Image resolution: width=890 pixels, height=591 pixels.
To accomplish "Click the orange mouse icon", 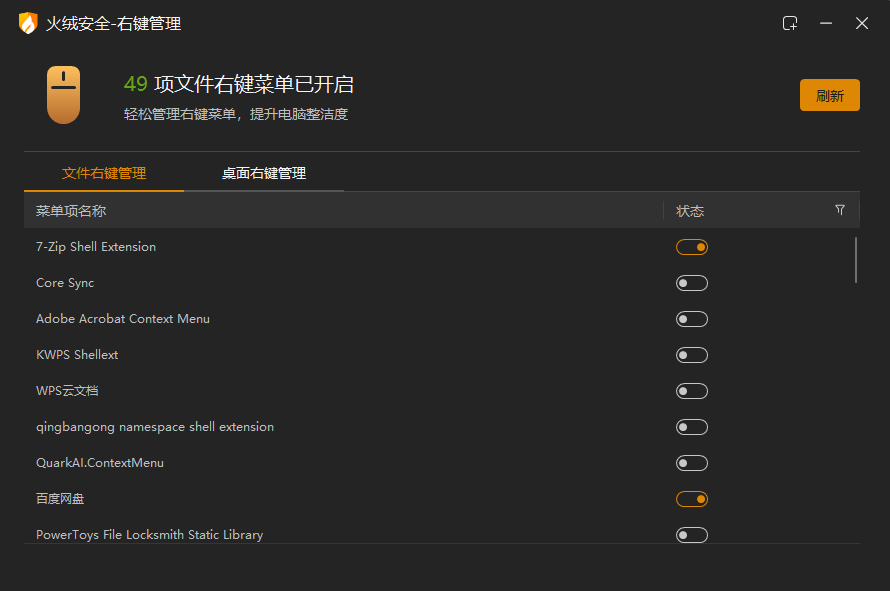I will pos(64,95).
